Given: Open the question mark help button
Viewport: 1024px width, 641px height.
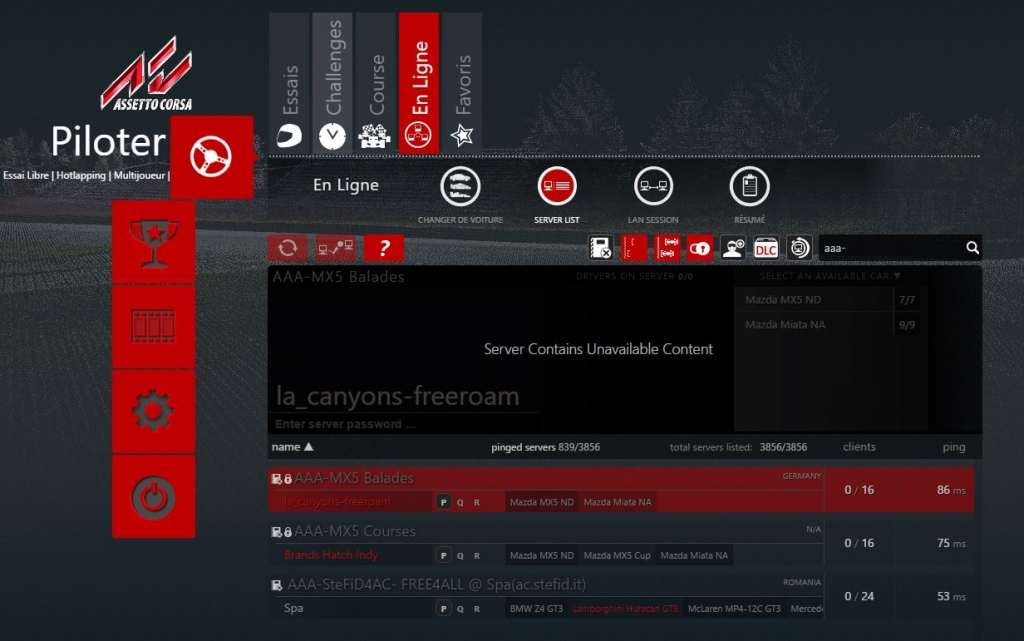Looking at the screenshot, I should 384,248.
